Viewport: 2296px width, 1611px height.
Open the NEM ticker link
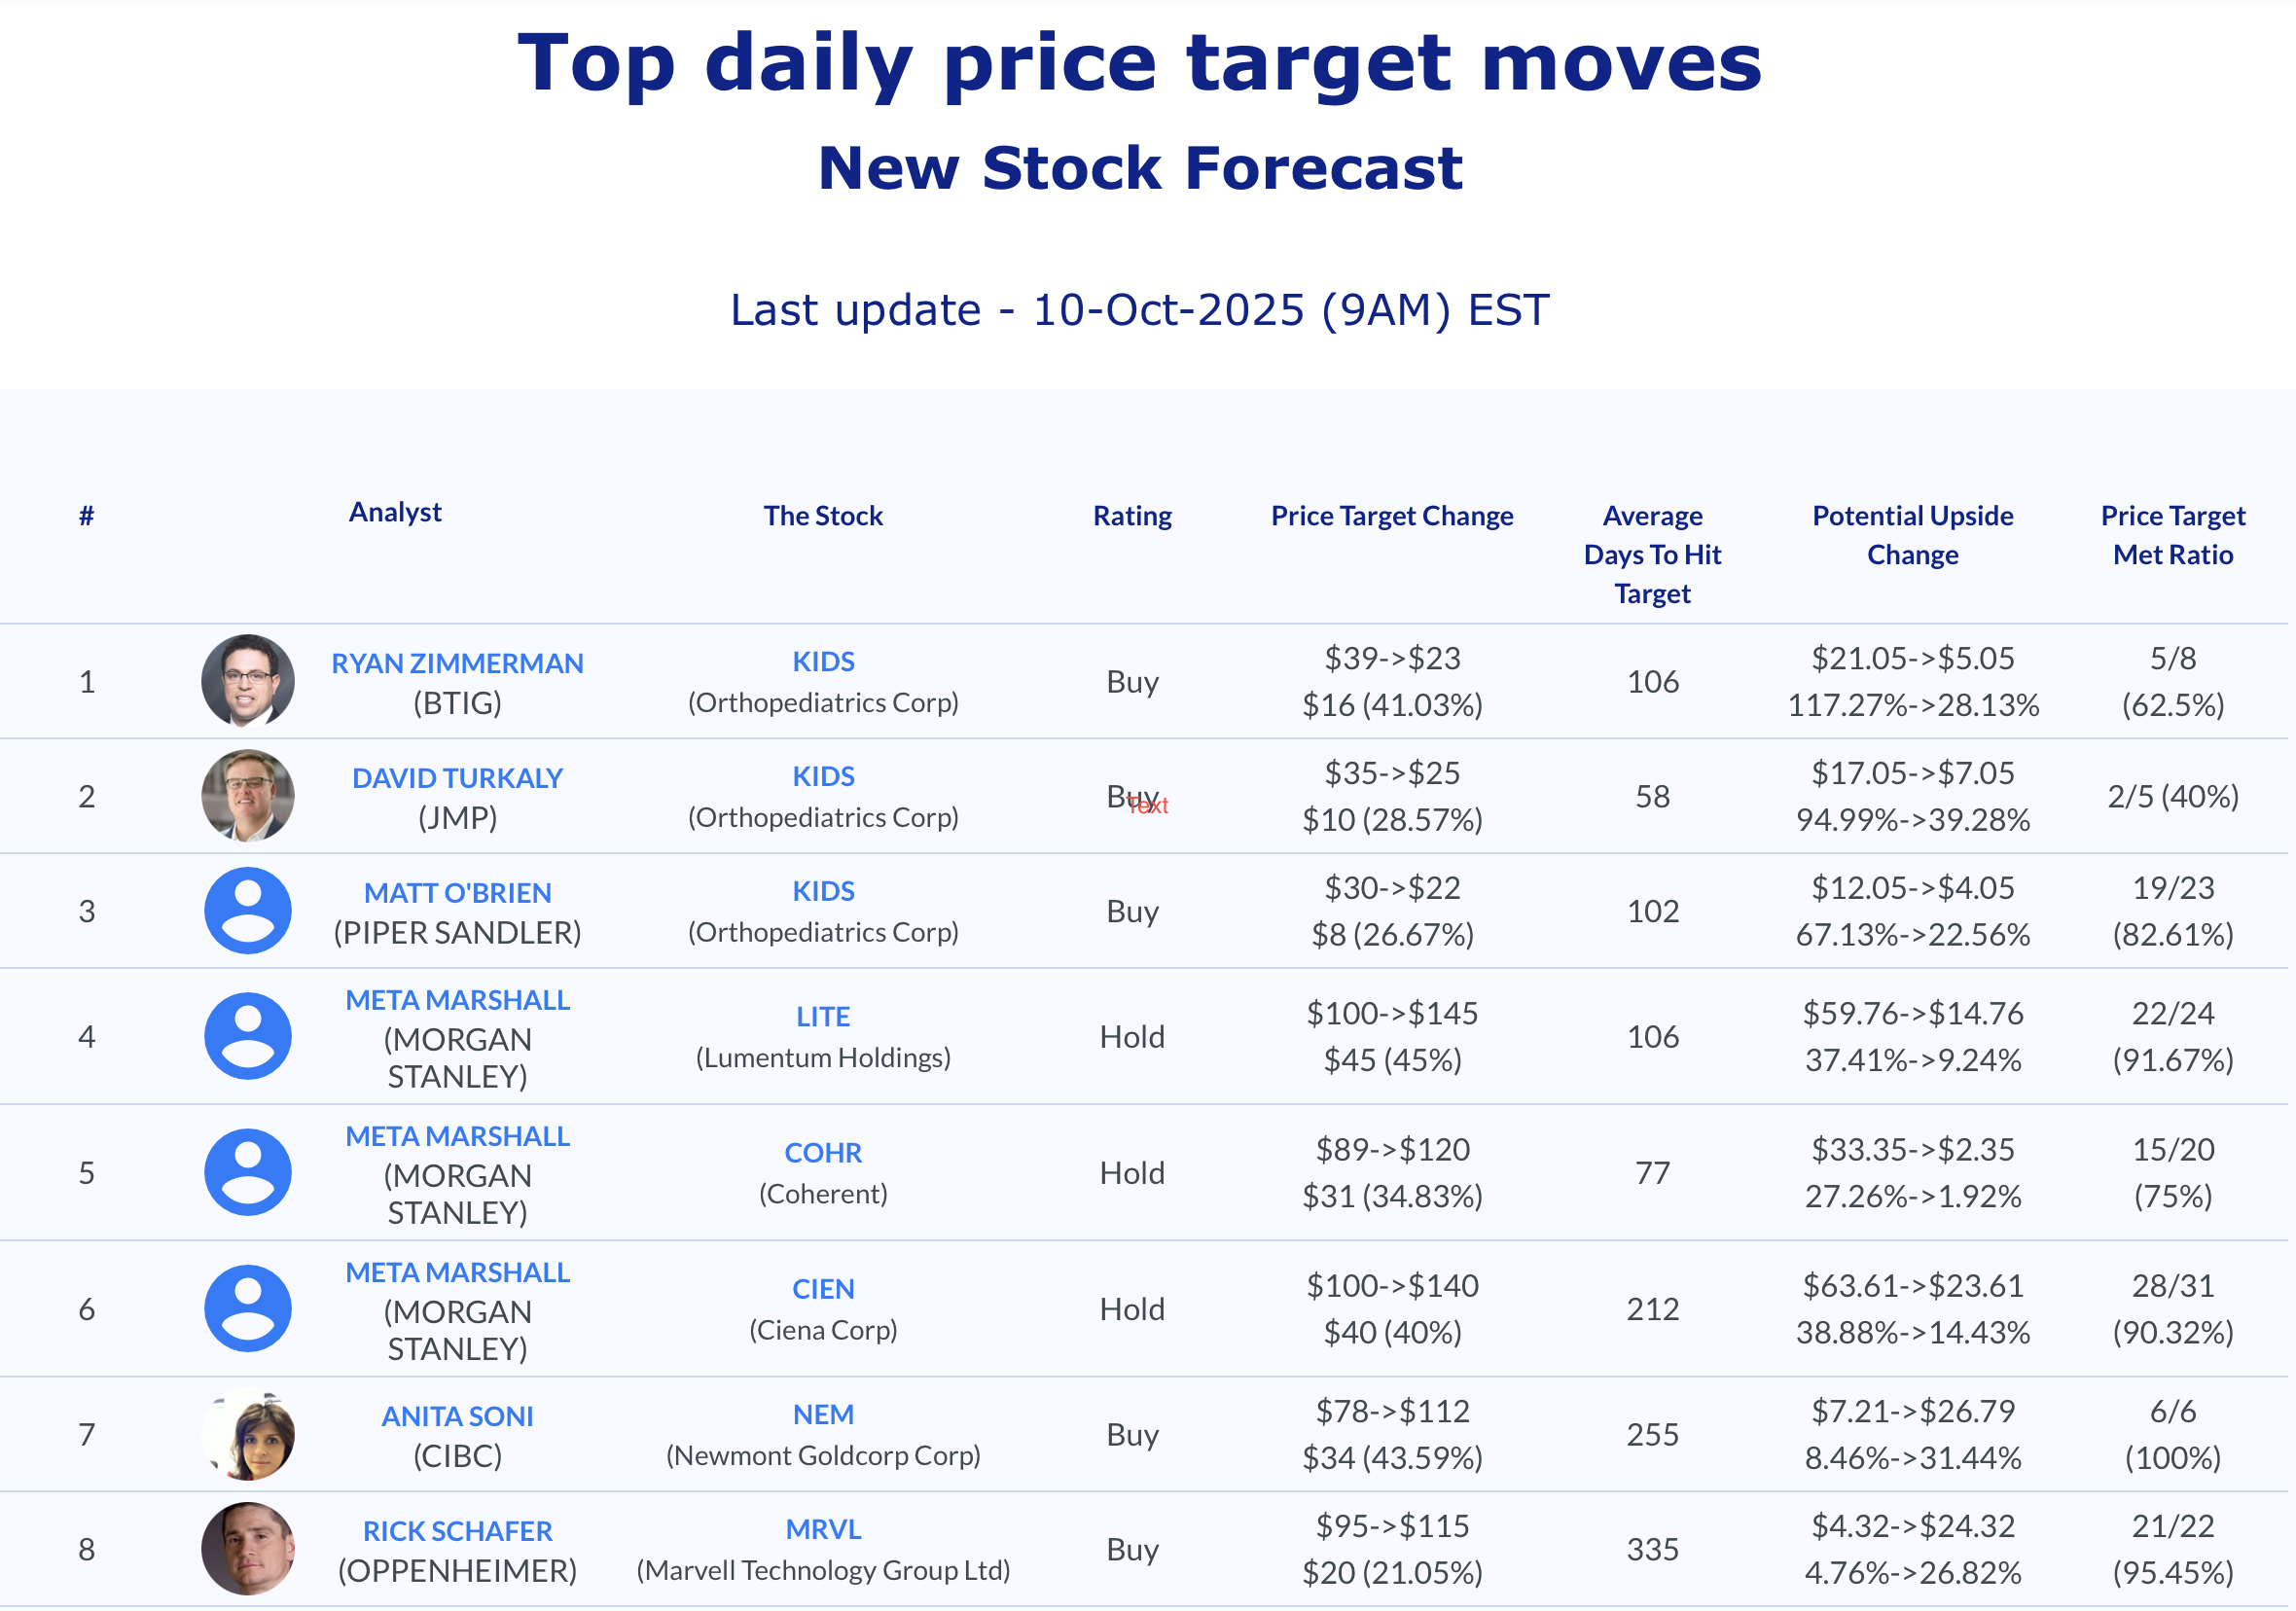click(x=823, y=1414)
